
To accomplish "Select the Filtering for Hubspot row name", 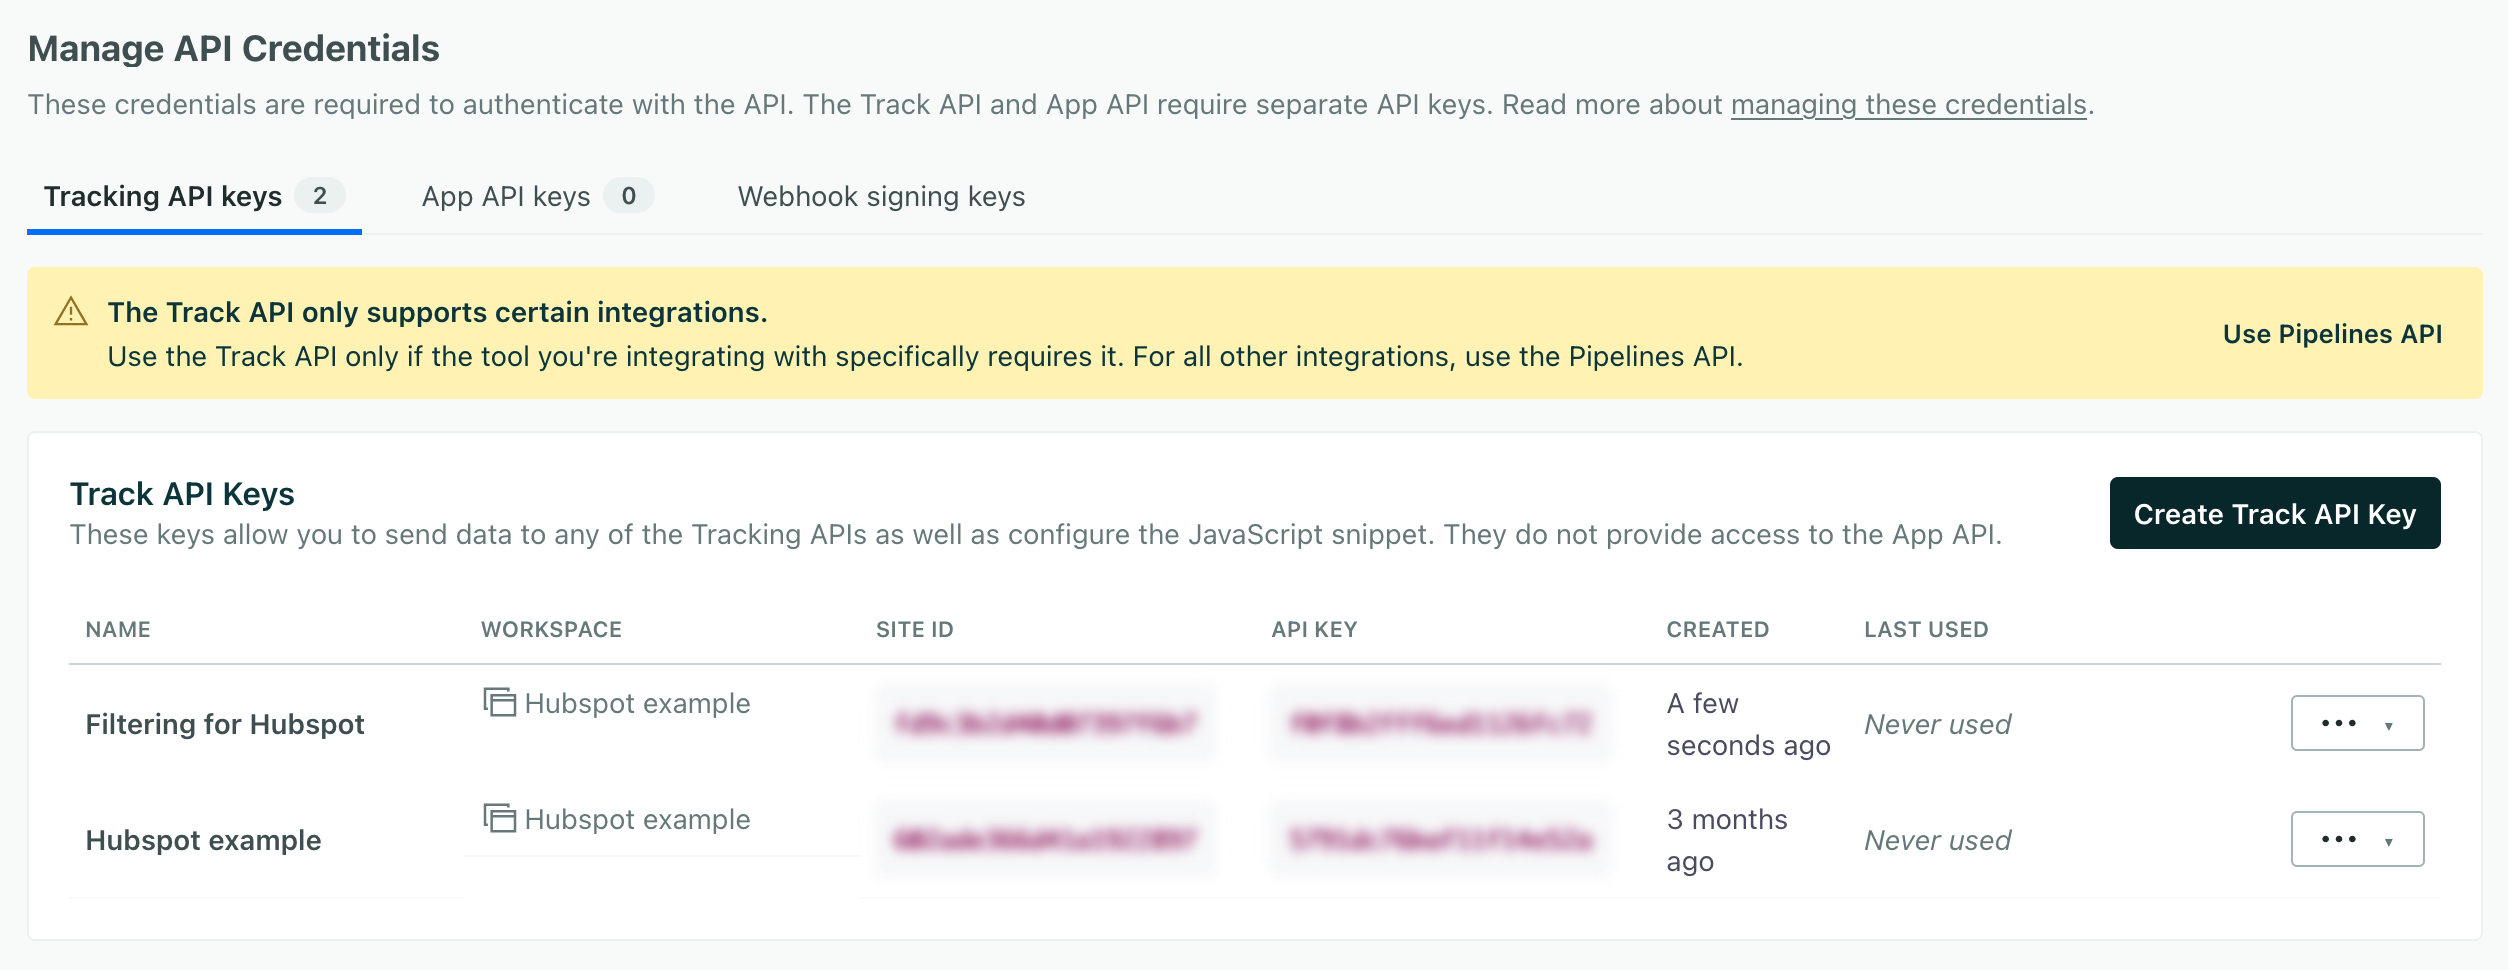I will [x=225, y=723].
